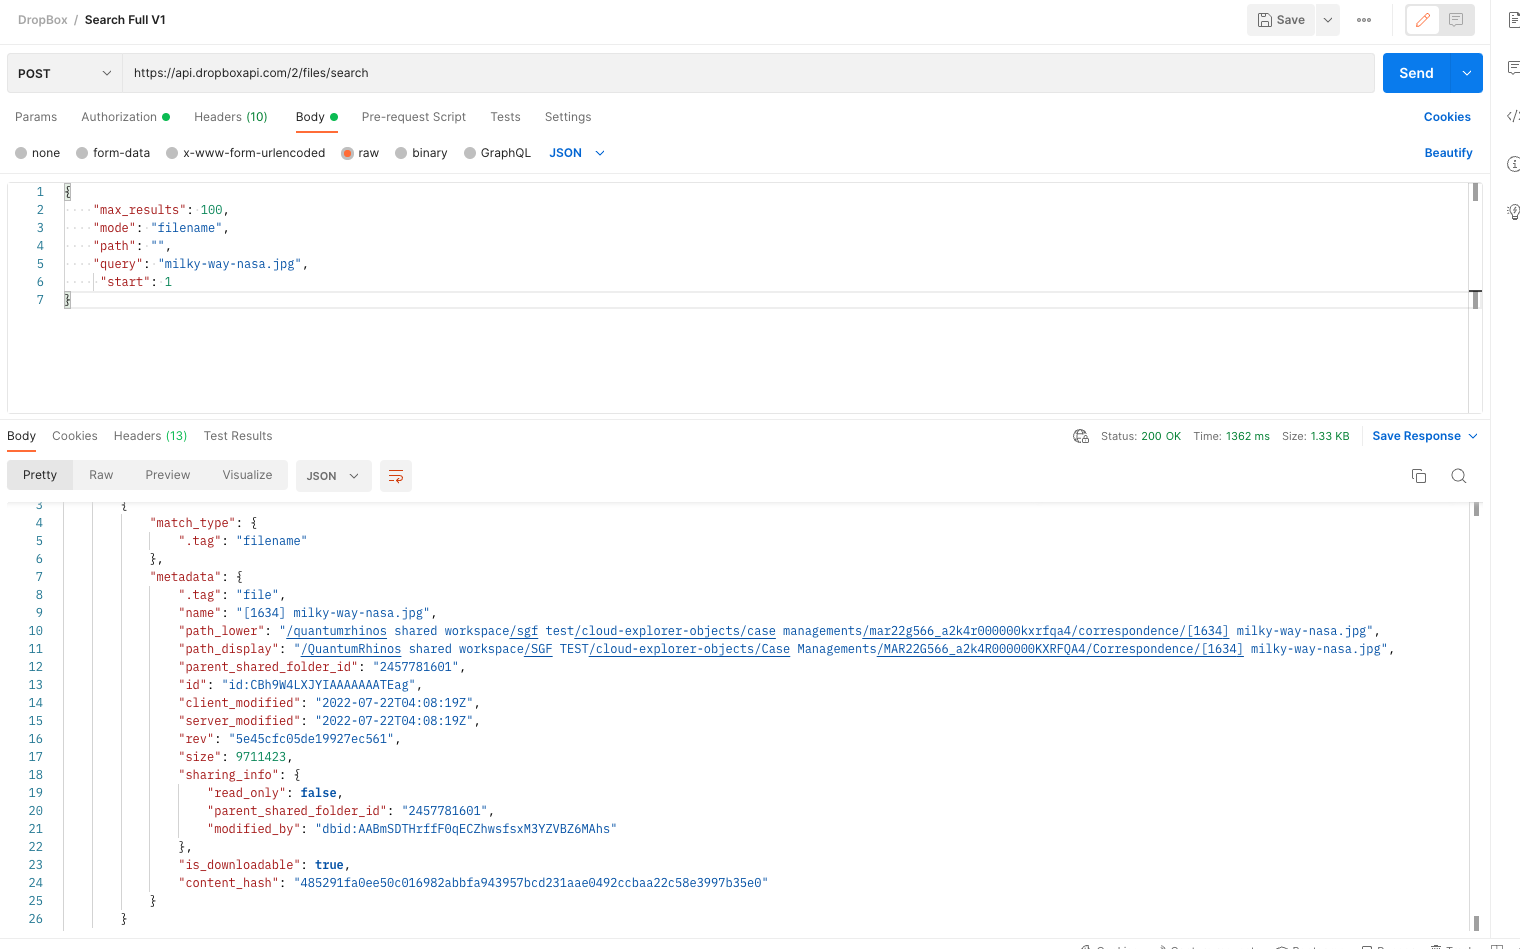Open the response Headers (13) tab

(151, 436)
